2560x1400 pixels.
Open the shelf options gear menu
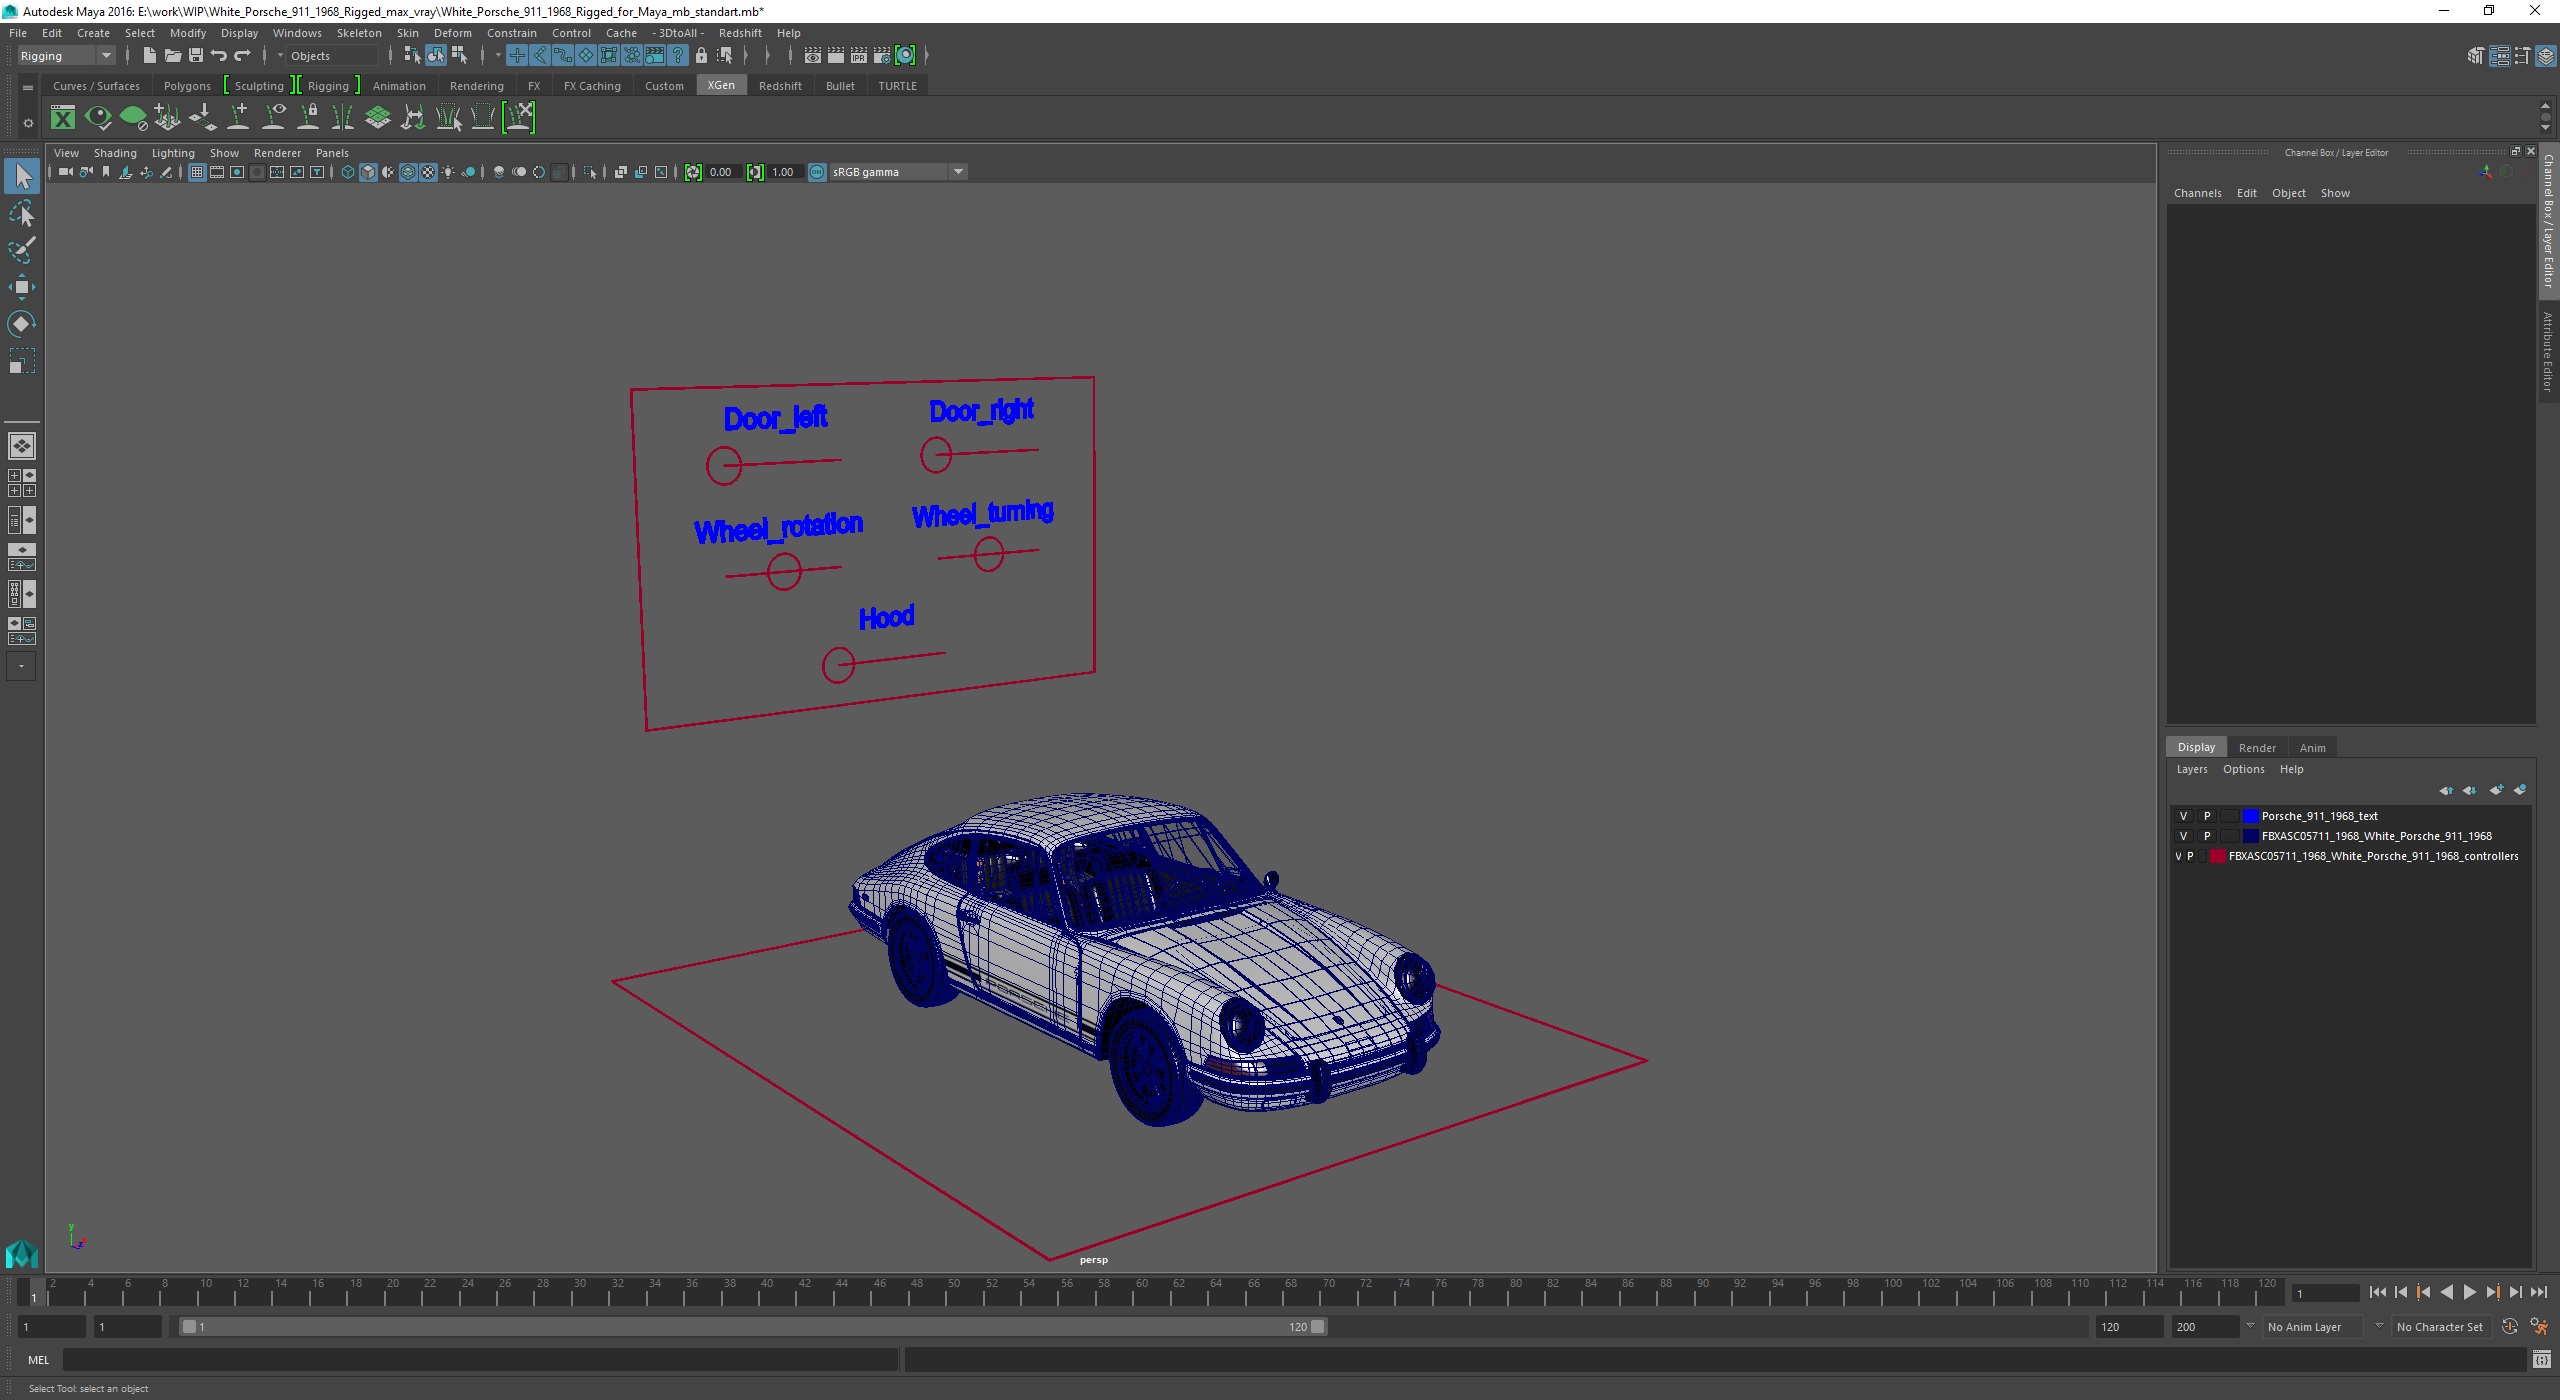point(27,123)
